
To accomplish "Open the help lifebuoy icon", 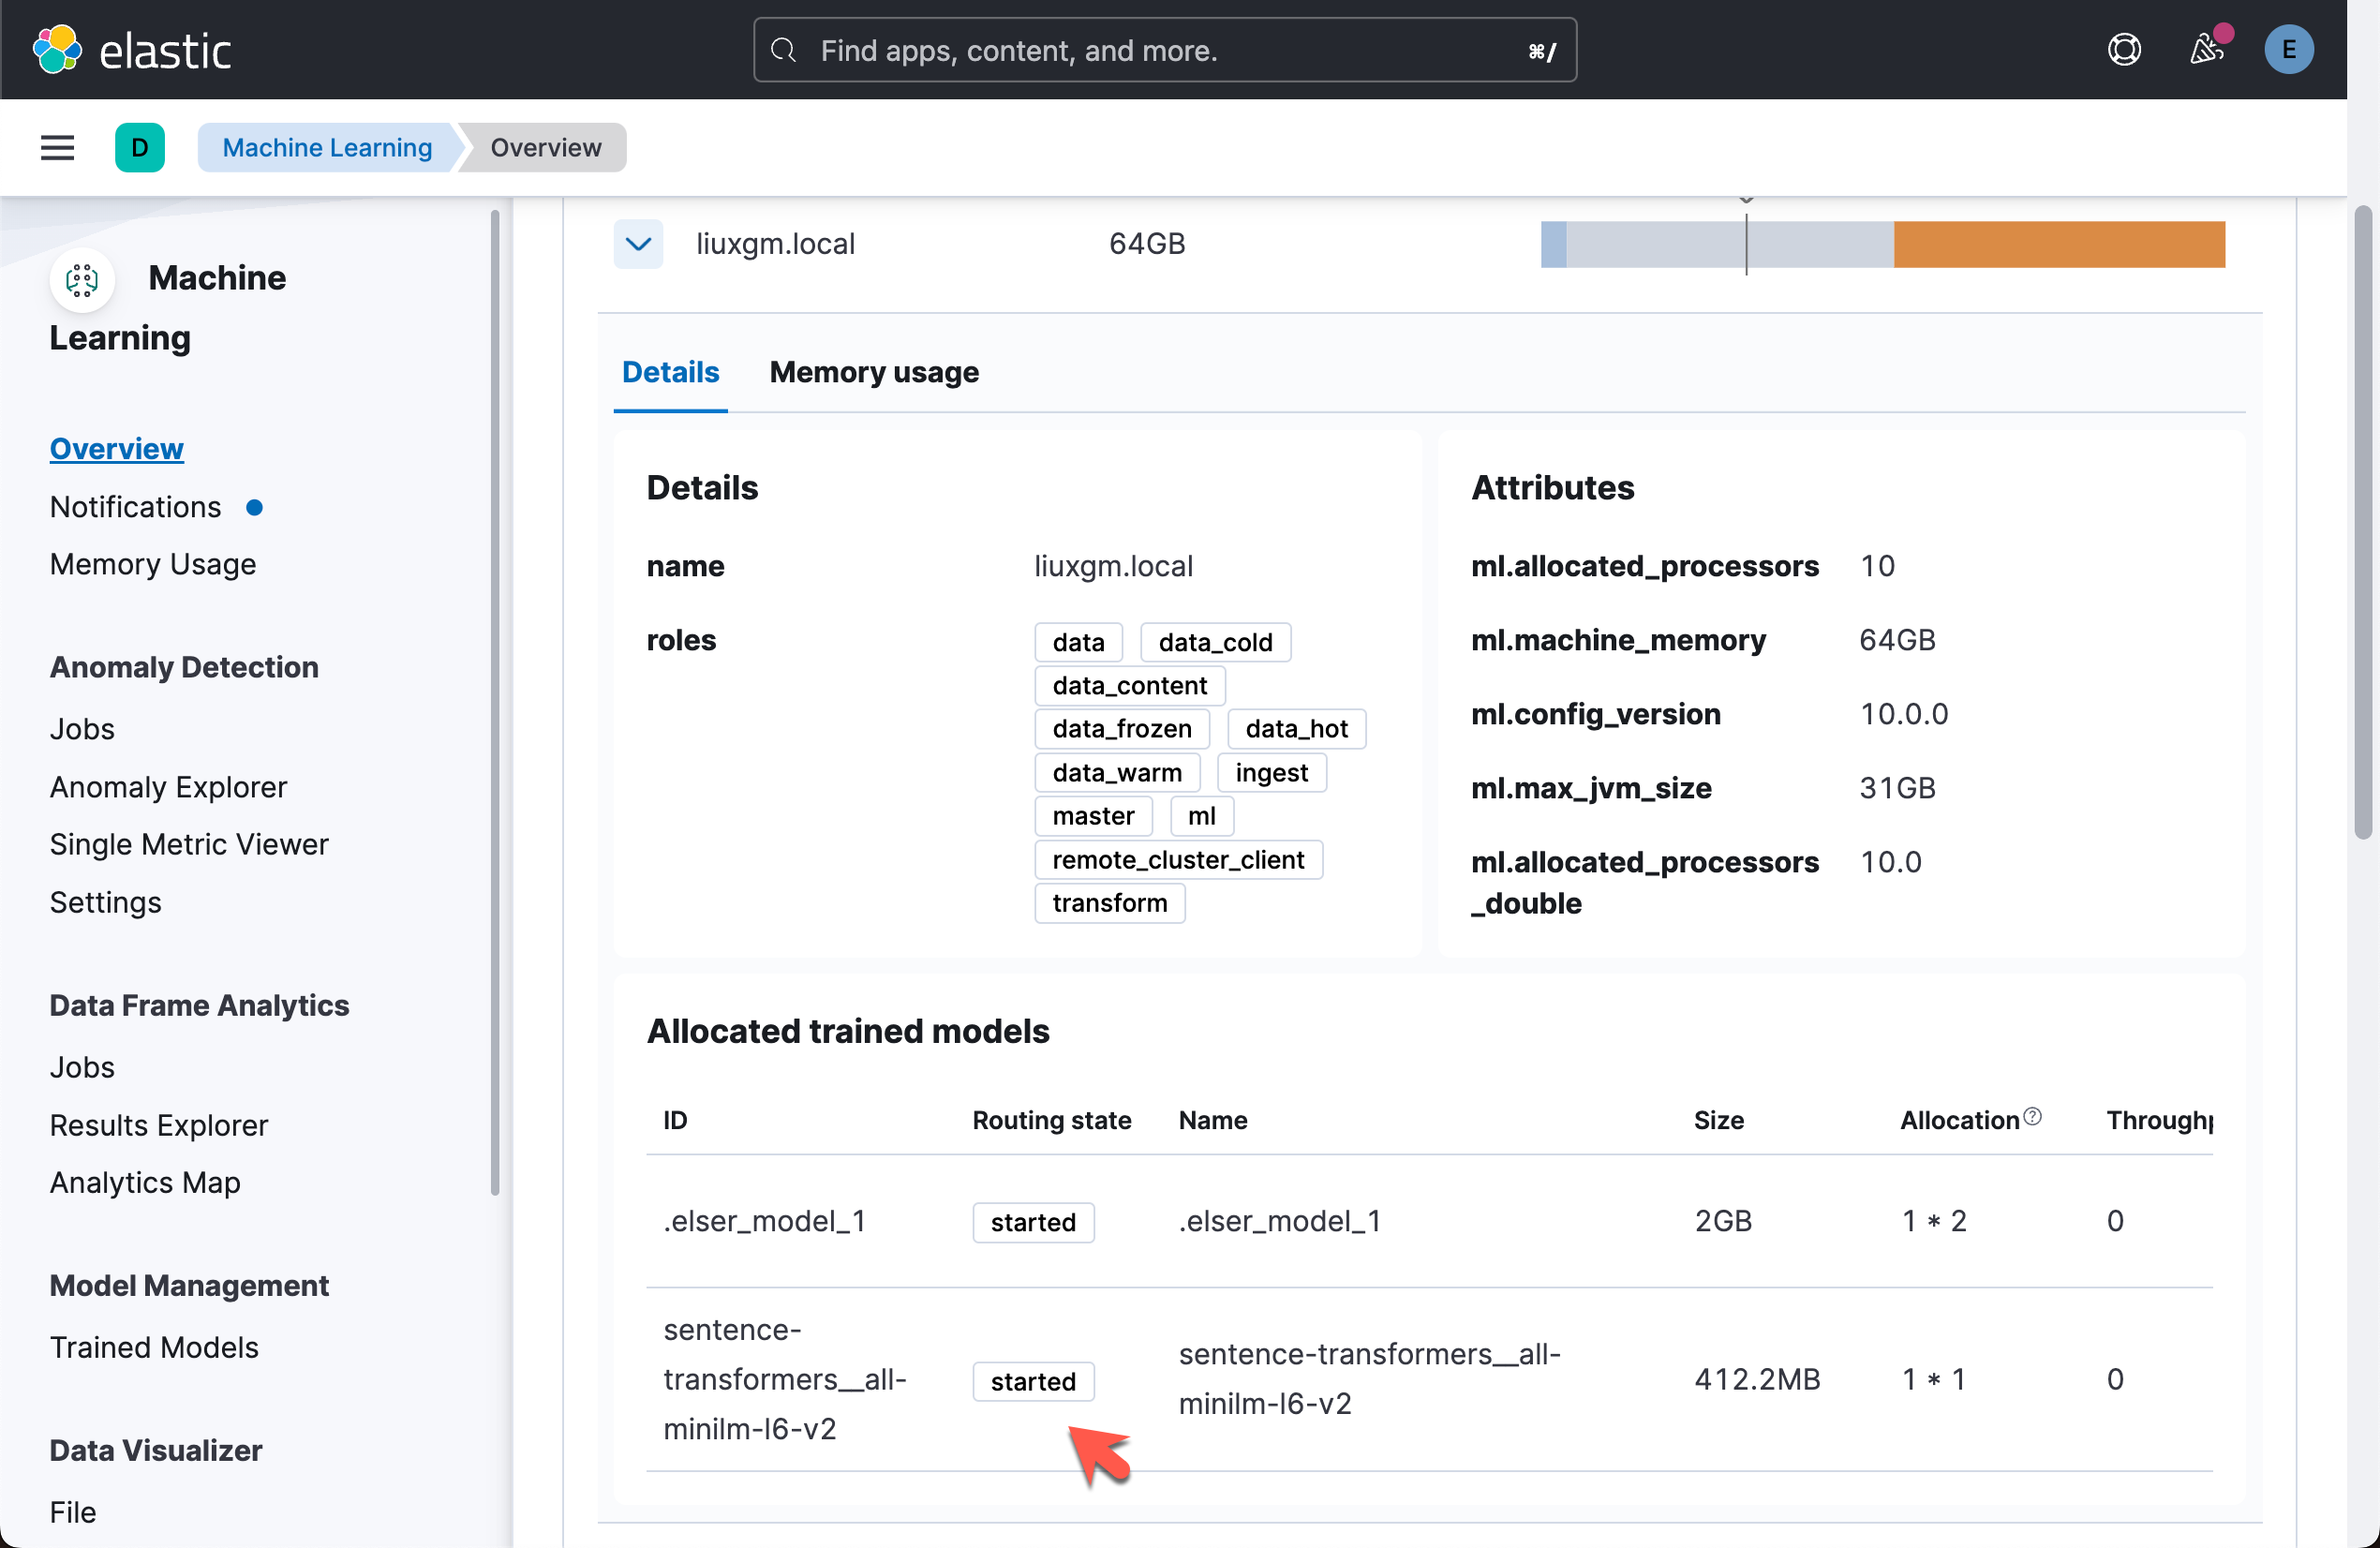I will pyautogui.click(x=2123, y=50).
